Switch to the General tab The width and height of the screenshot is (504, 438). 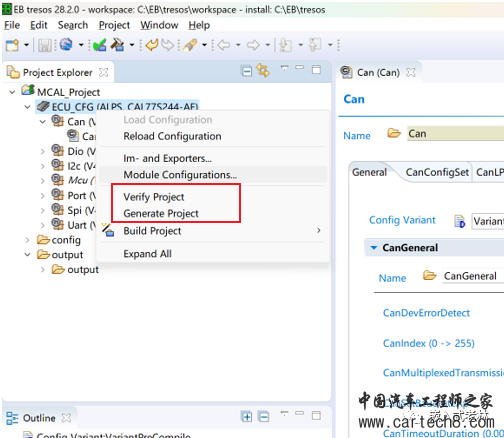369,172
